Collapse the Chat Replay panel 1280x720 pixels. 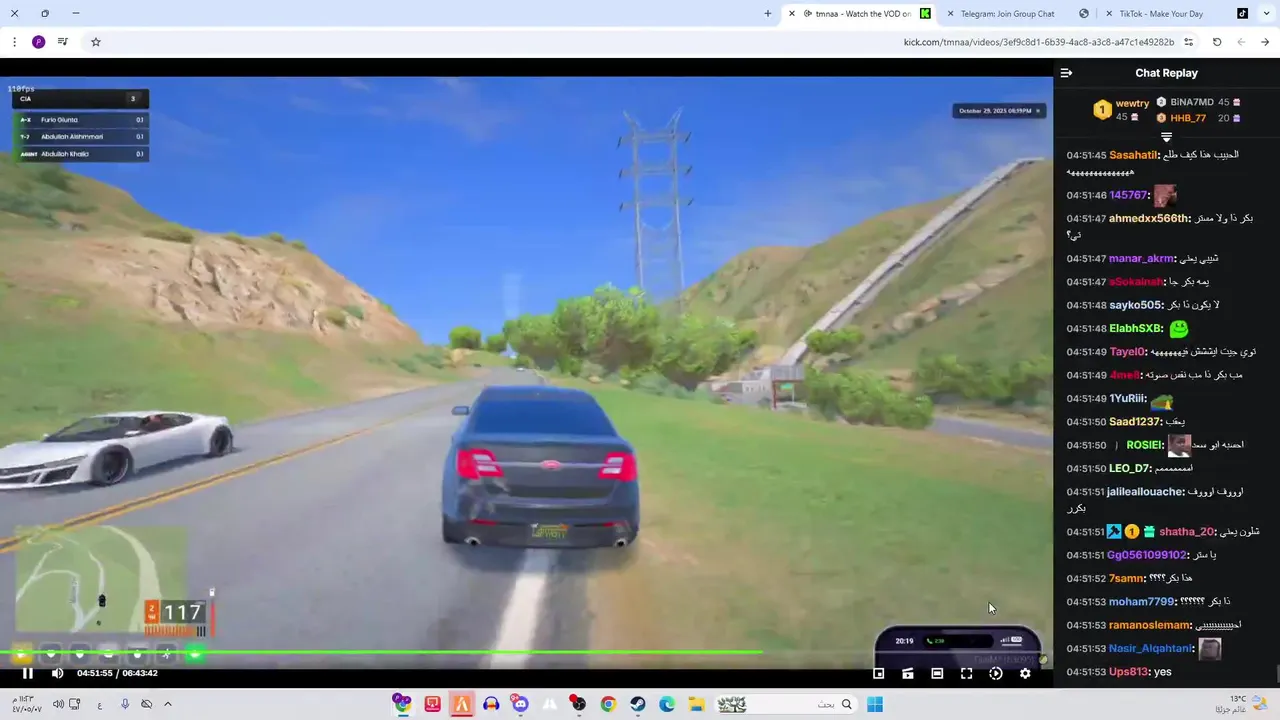(1066, 73)
